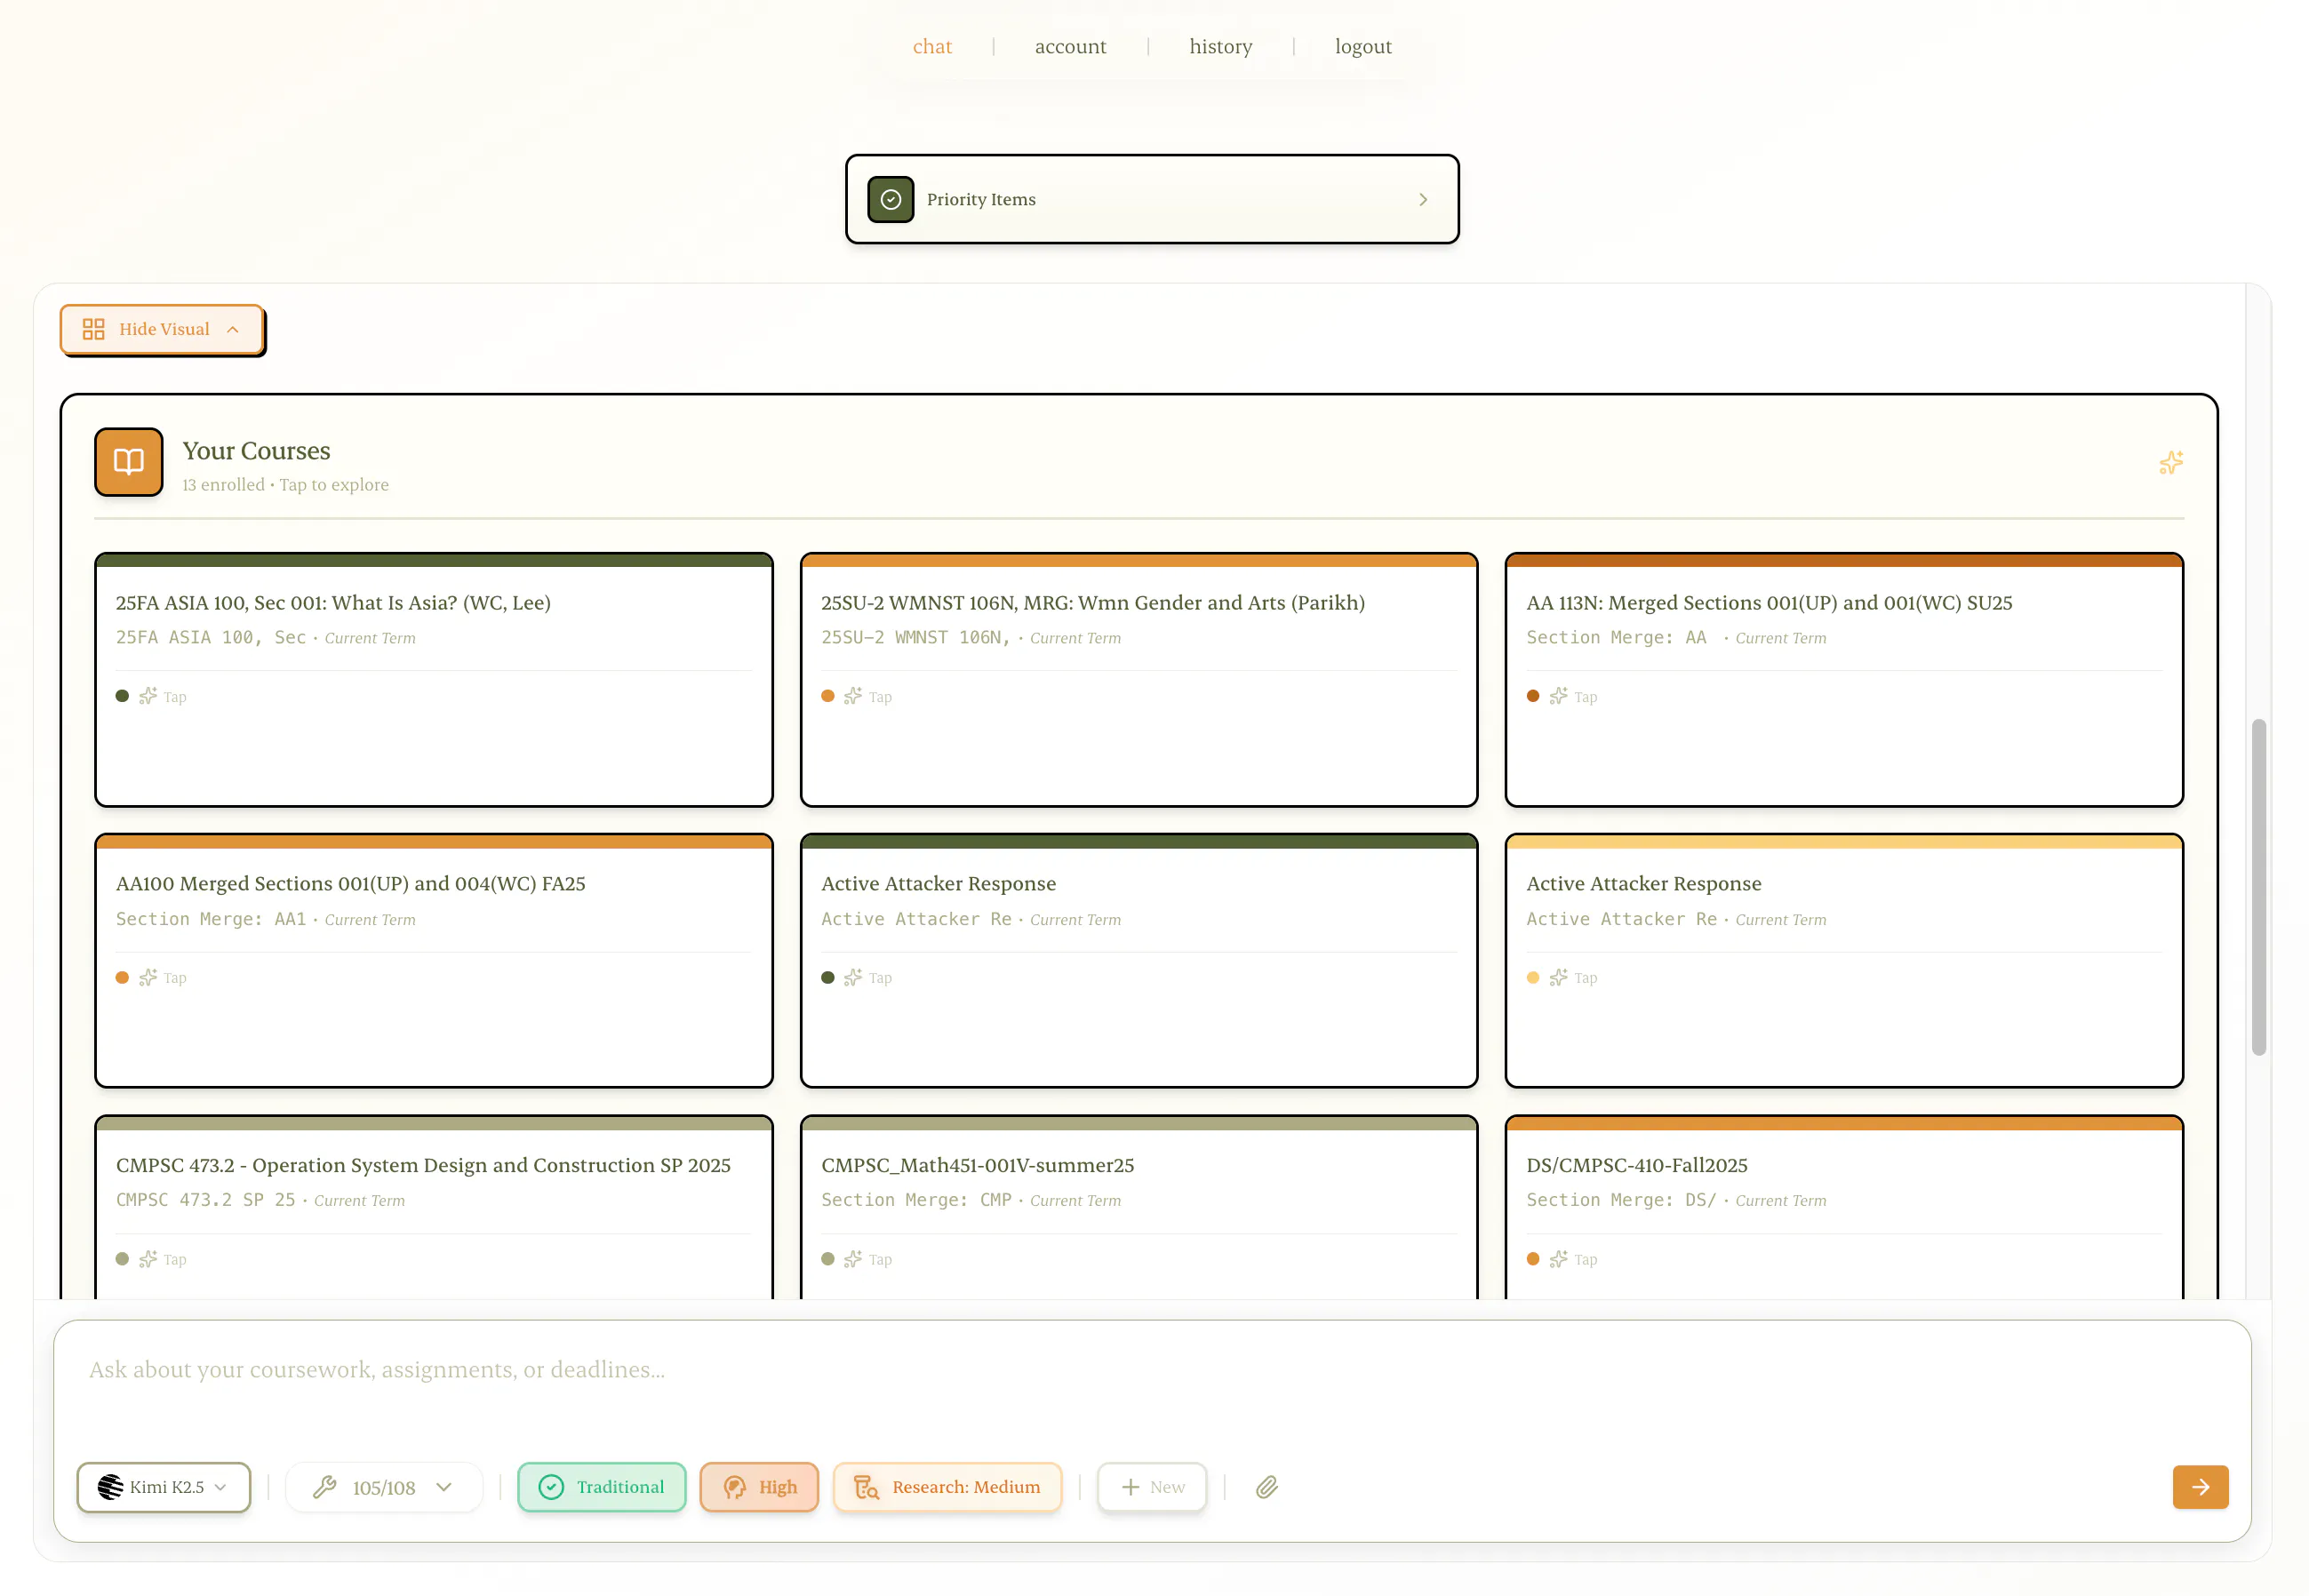2309x1596 pixels.
Task: Collapse the visual with Hide Visual
Action: coord(162,329)
